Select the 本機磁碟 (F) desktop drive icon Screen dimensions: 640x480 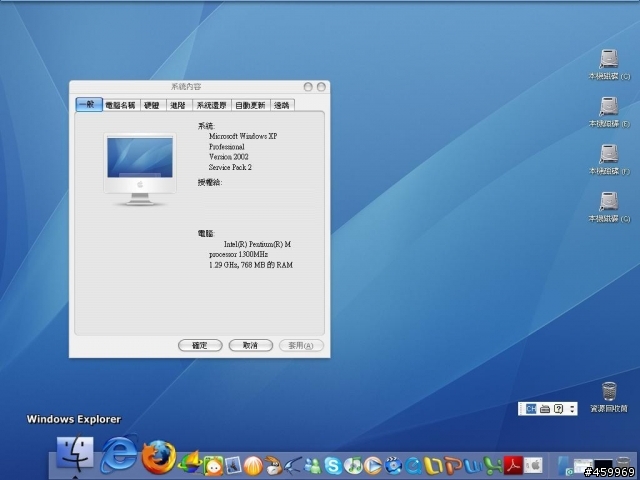(x=609, y=160)
